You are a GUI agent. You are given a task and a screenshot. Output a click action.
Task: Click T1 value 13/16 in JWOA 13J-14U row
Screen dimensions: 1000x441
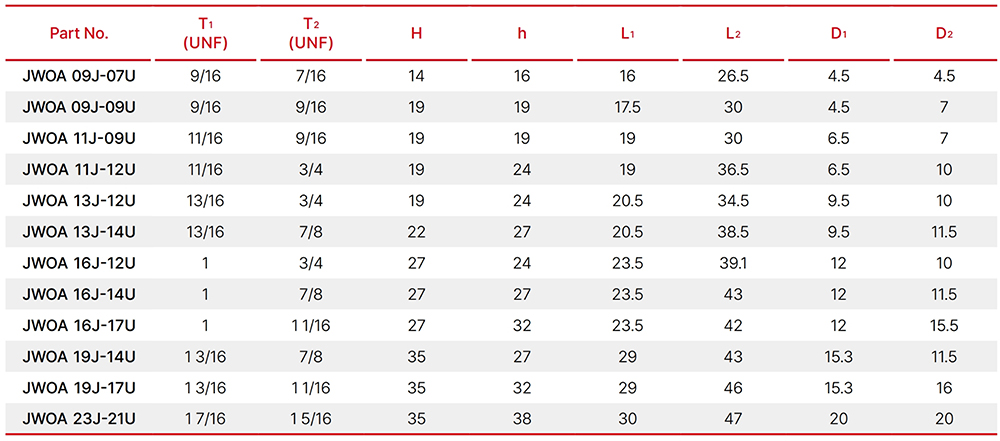[x=205, y=232]
